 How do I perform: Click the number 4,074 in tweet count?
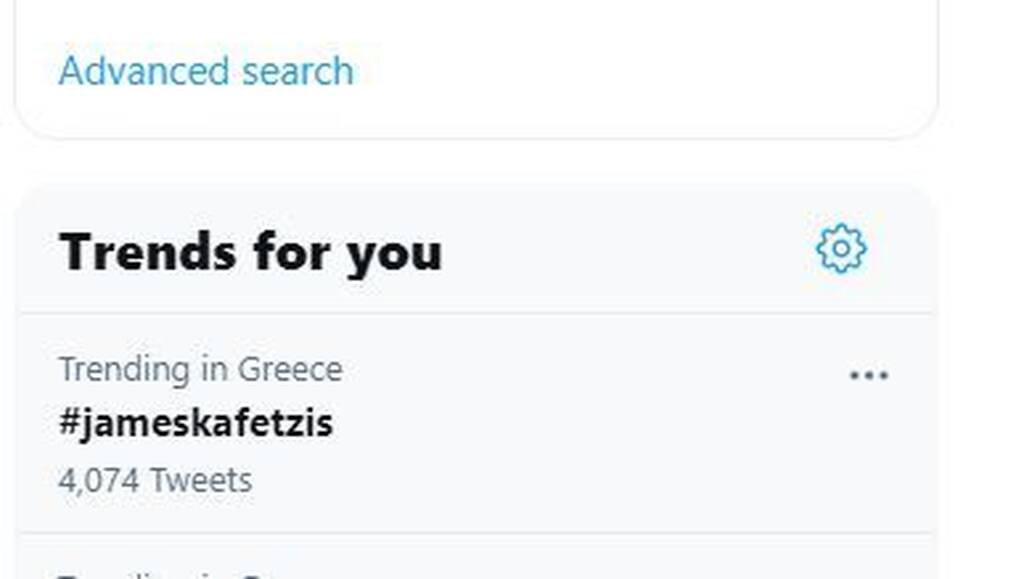pos(99,481)
